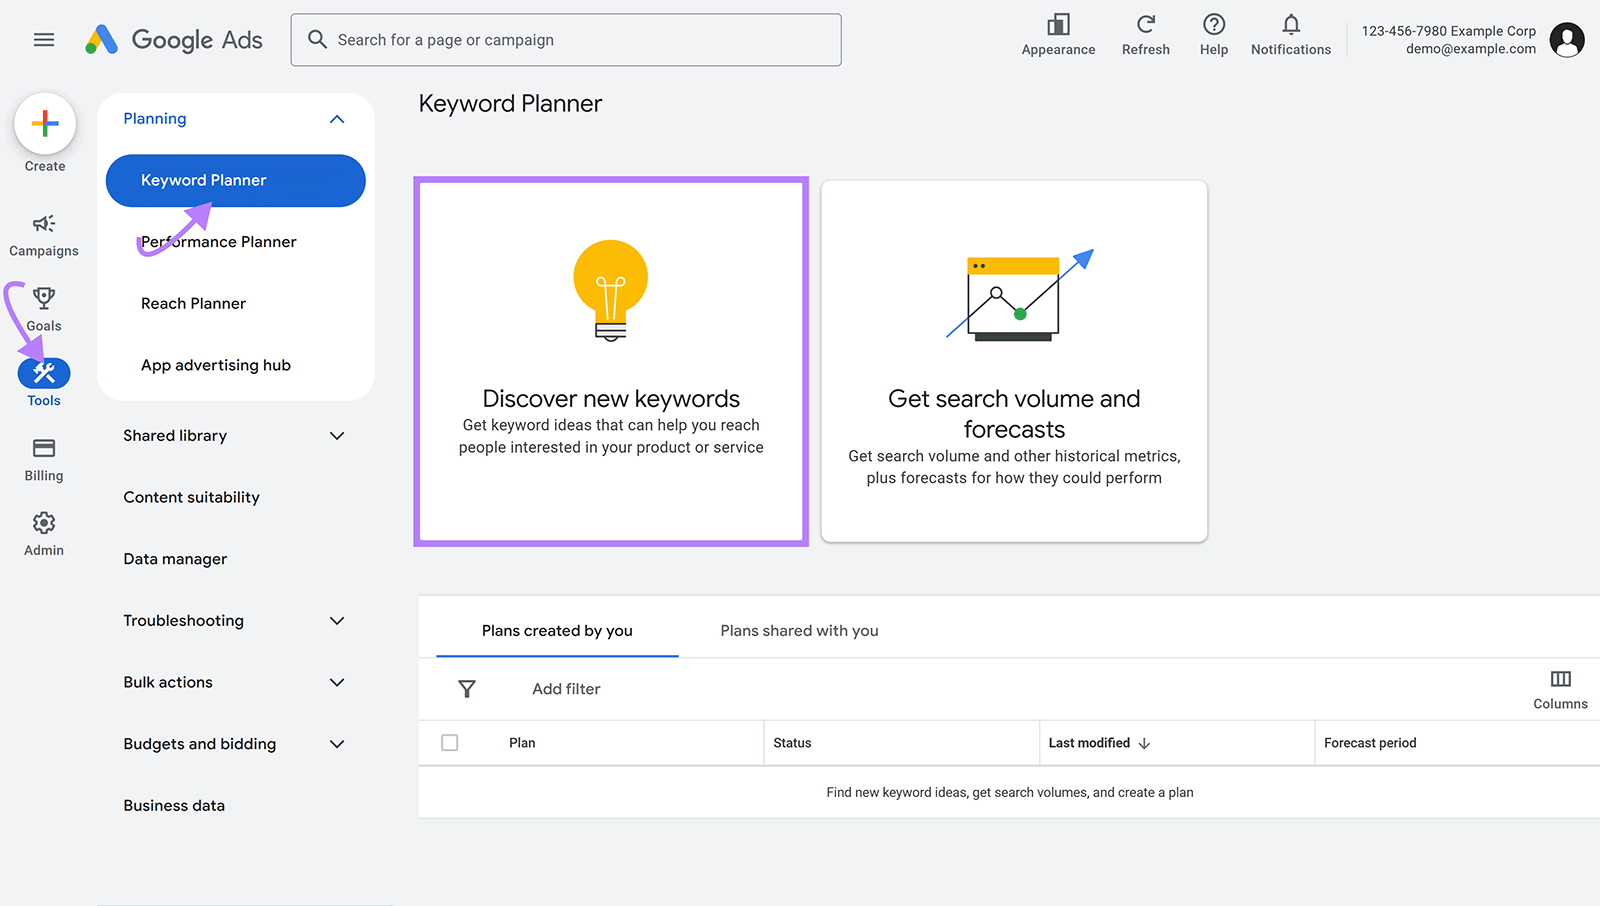Click the Tools icon in the sidebar

(x=43, y=374)
